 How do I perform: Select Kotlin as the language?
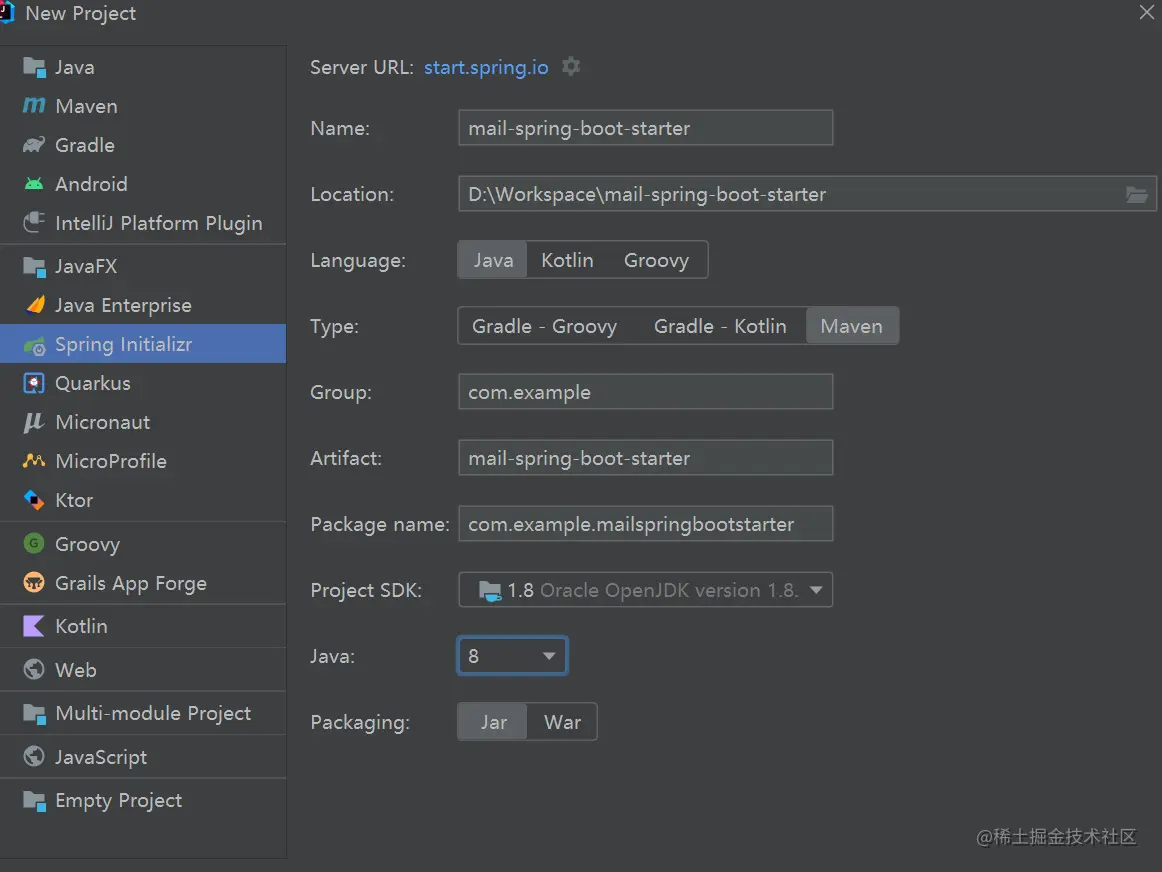pyautogui.click(x=567, y=260)
